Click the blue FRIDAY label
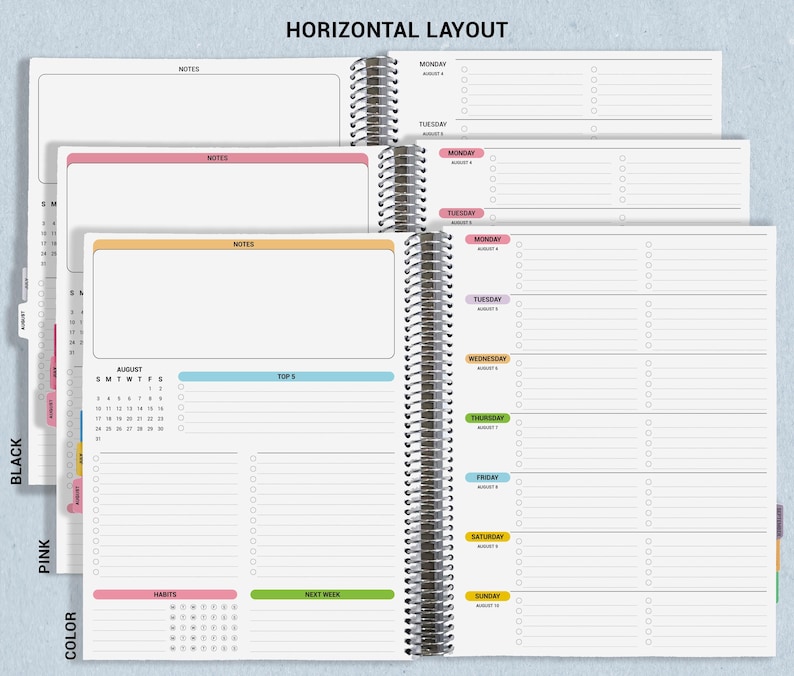Image resolution: width=794 pixels, height=676 pixels. click(488, 478)
